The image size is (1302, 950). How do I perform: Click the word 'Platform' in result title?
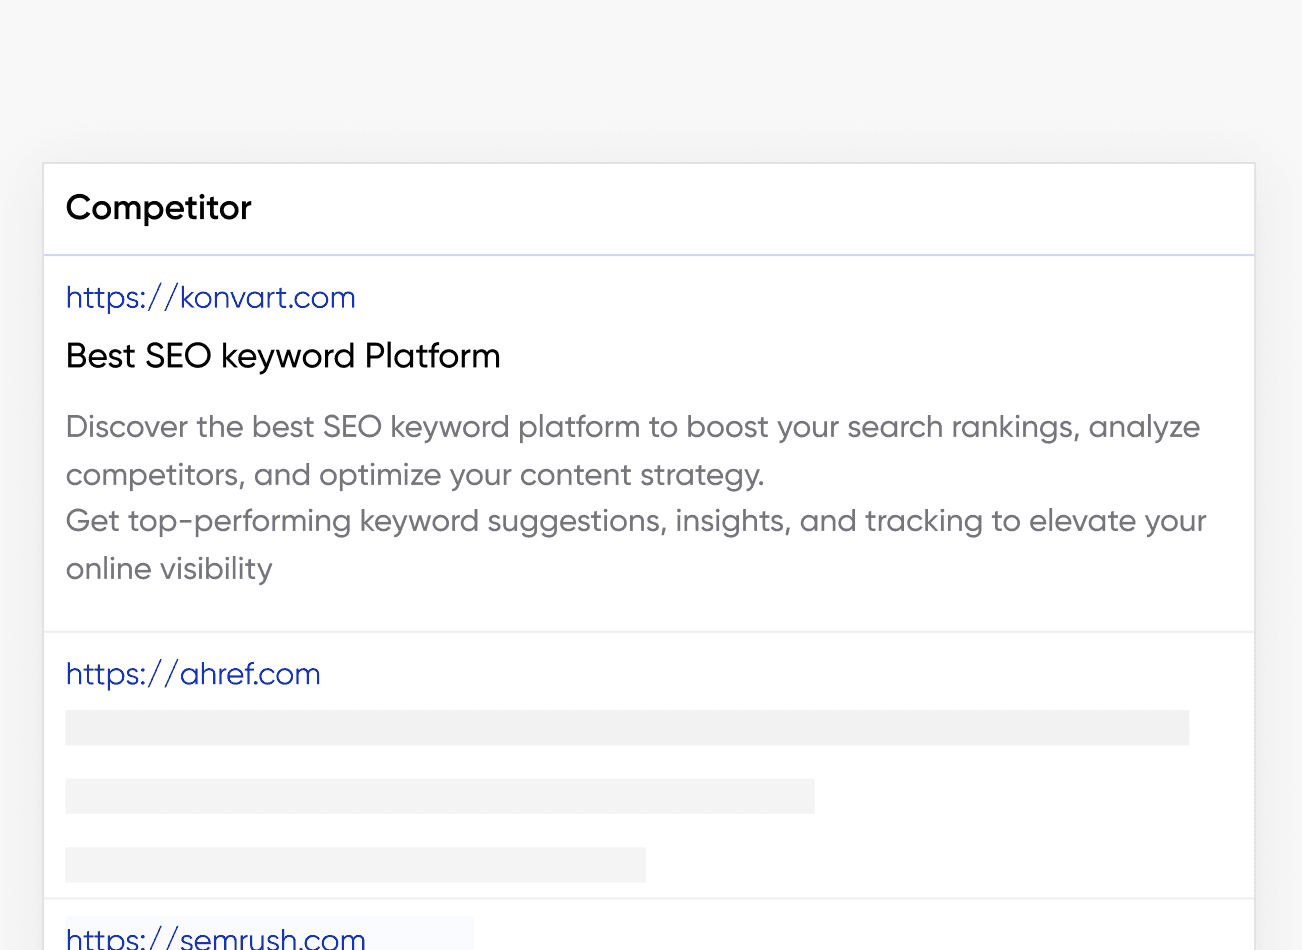point(432,356)
